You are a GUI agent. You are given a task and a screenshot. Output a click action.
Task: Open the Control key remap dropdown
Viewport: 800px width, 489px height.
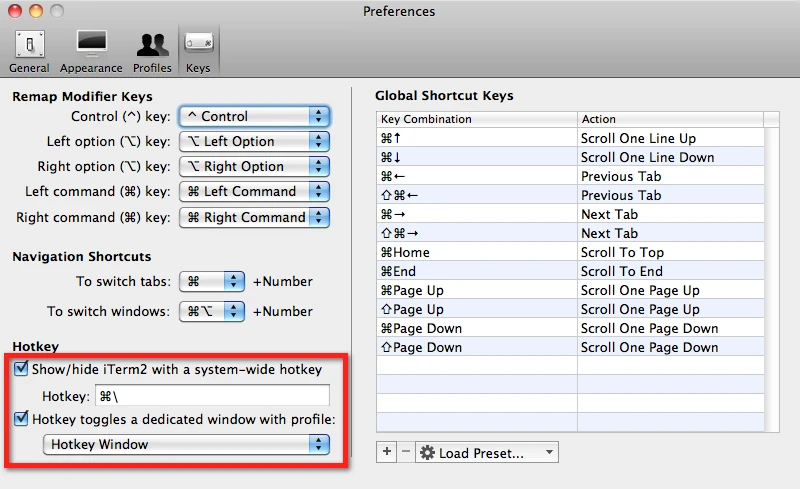[x=254, y=116]
